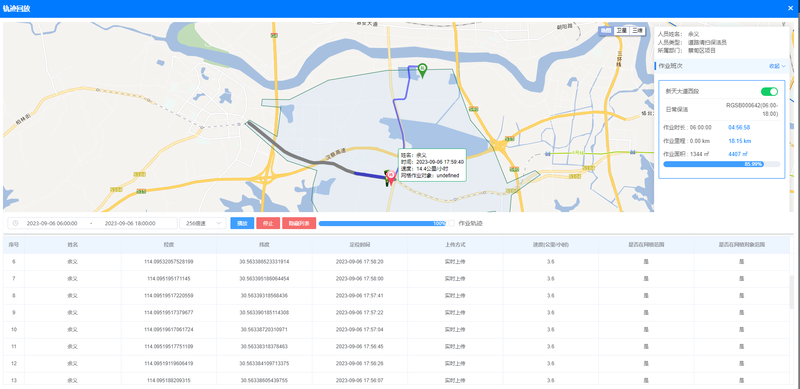
Task: Click the row number 10 cell
Action: tap(14, 330)
